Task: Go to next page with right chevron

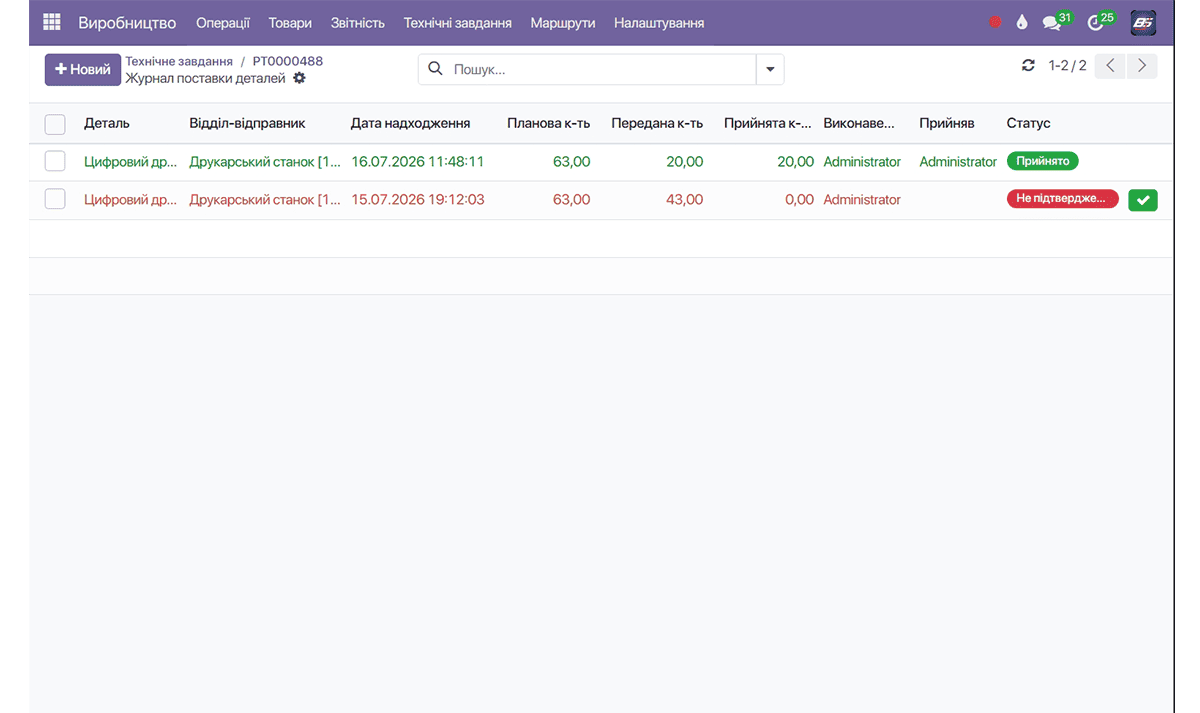Action: (1142, 66)
